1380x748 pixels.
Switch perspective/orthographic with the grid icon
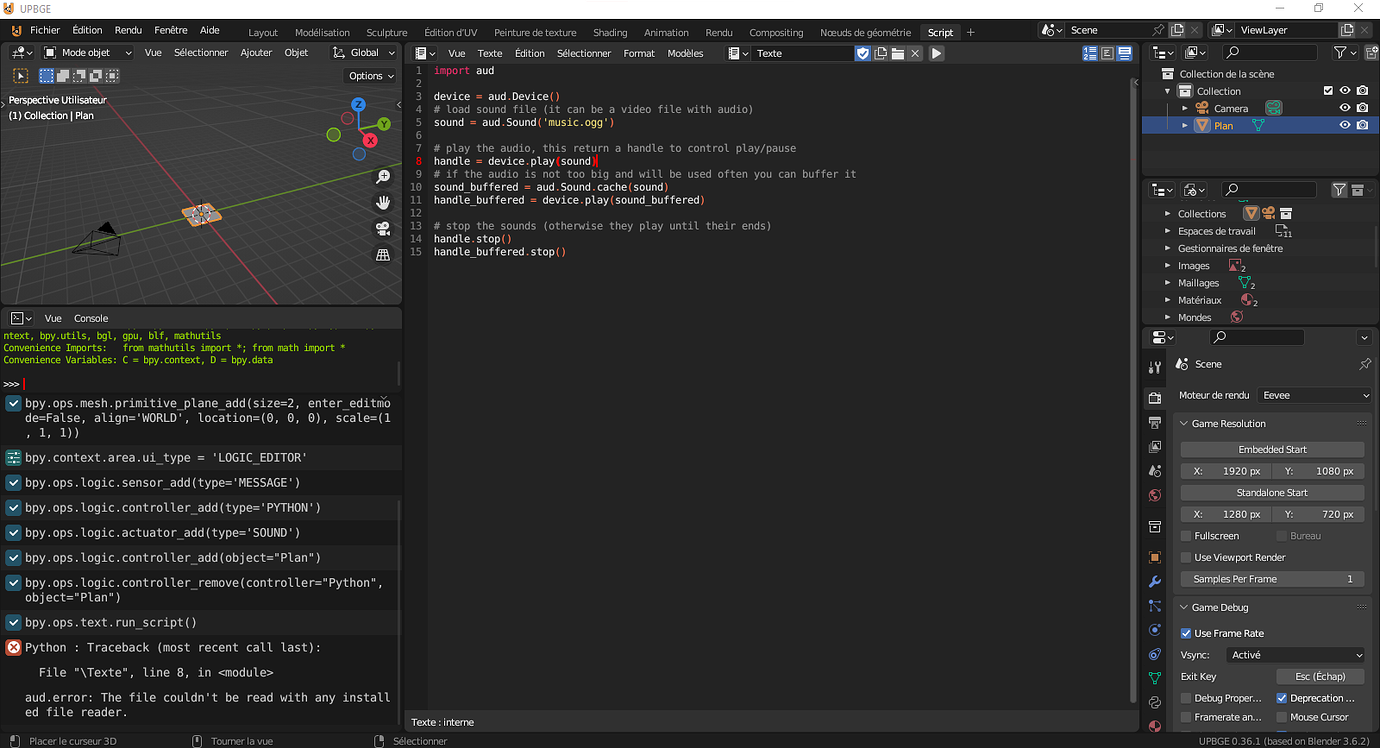383,255
